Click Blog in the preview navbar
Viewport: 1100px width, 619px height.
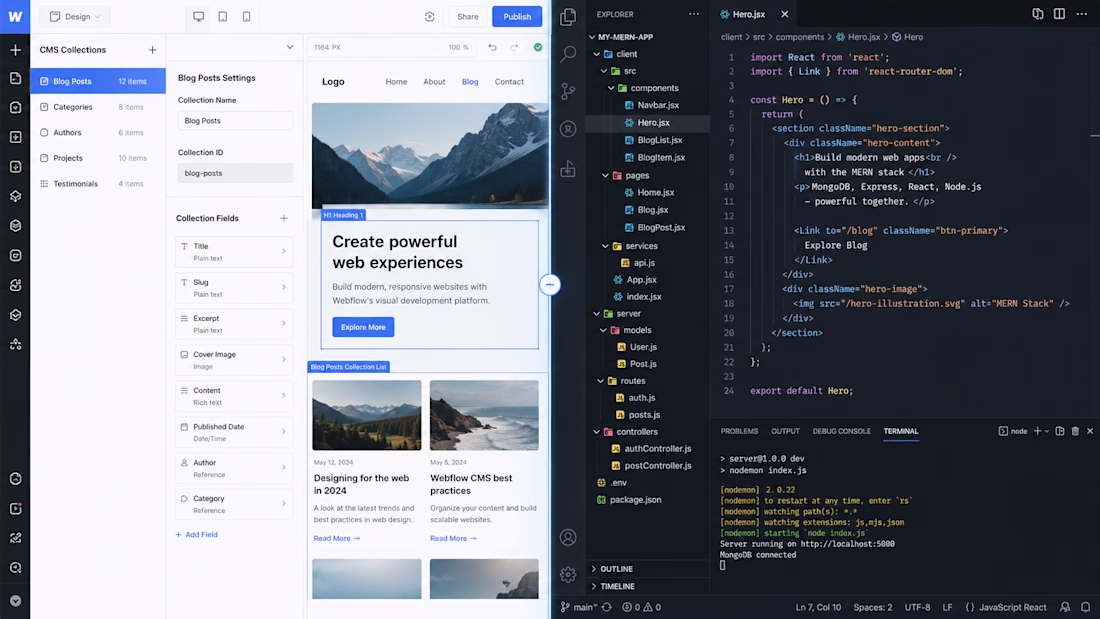[x=470, y=81]
